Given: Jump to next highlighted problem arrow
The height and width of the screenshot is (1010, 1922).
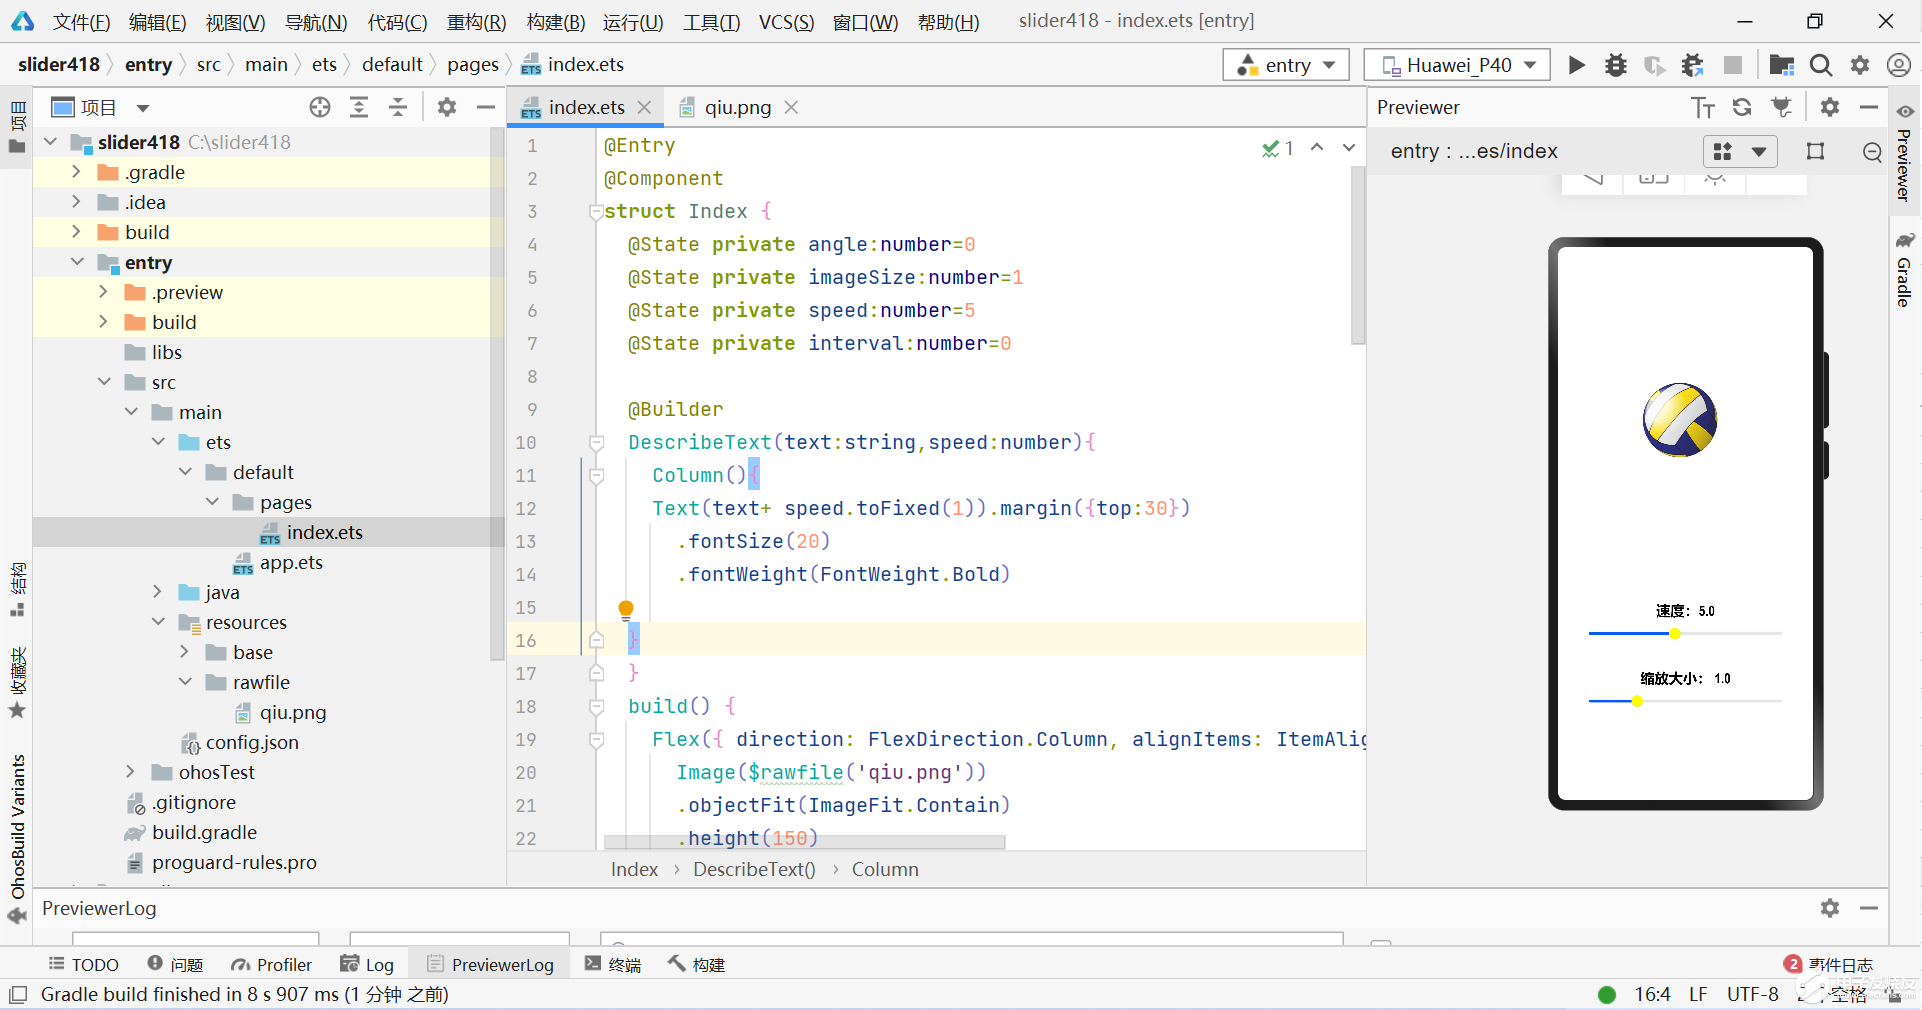Looking at the screenshot, I should [x=1349, y=147].
